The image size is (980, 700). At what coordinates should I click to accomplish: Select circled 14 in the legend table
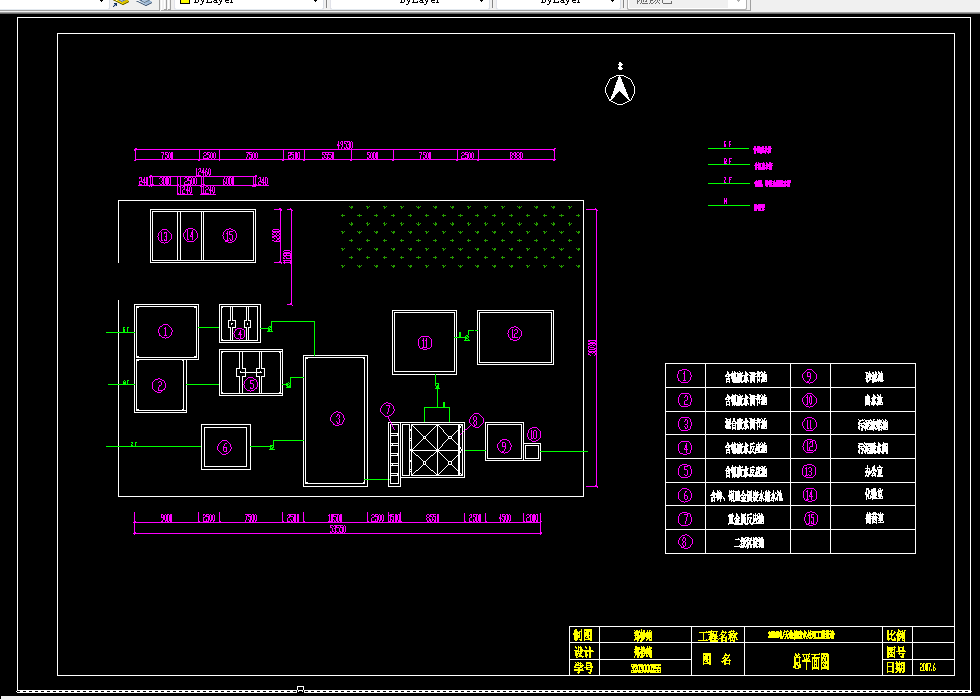pos(809,495)
